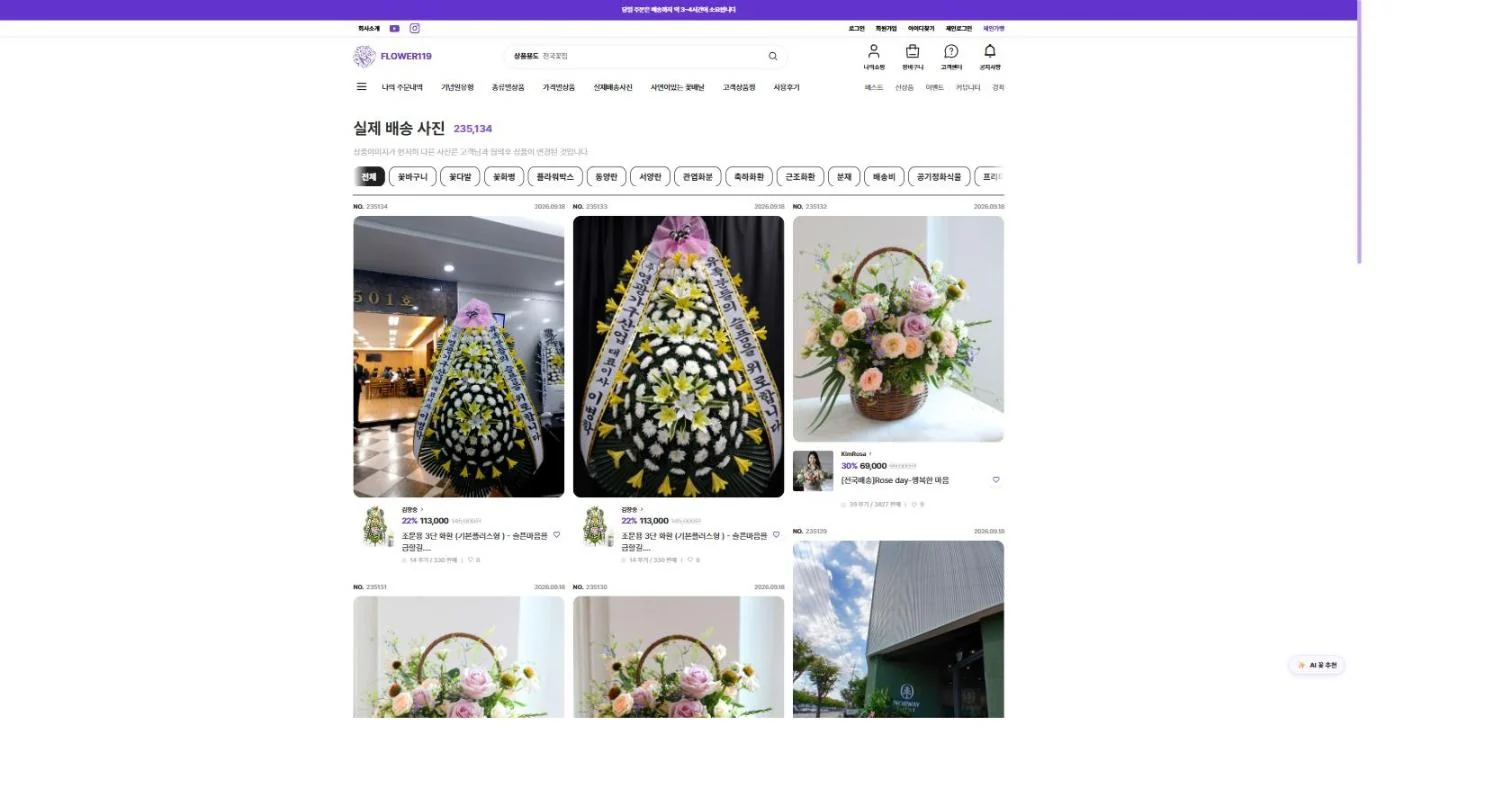
Task: Open the my shopping person icon
Action: coord(874,51)
